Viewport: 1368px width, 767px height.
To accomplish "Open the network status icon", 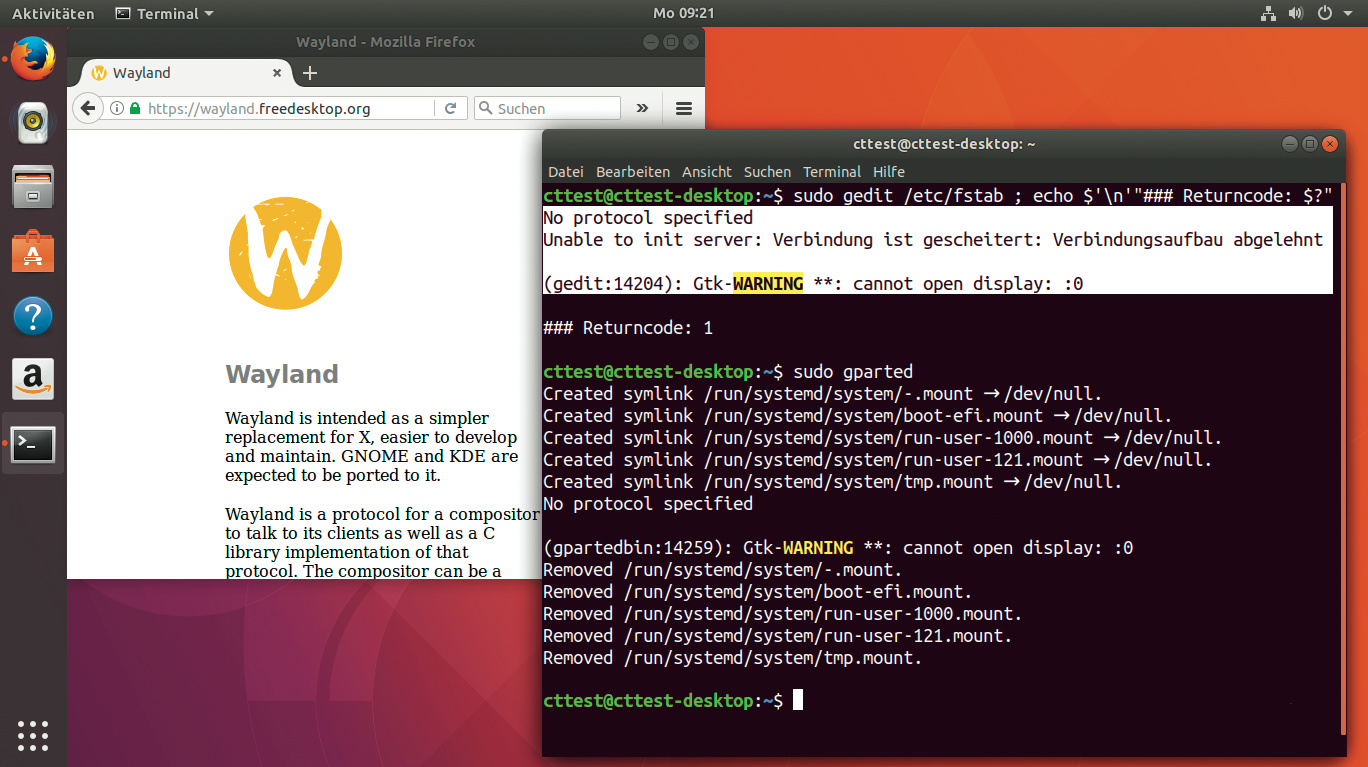I will point(1268,13).
